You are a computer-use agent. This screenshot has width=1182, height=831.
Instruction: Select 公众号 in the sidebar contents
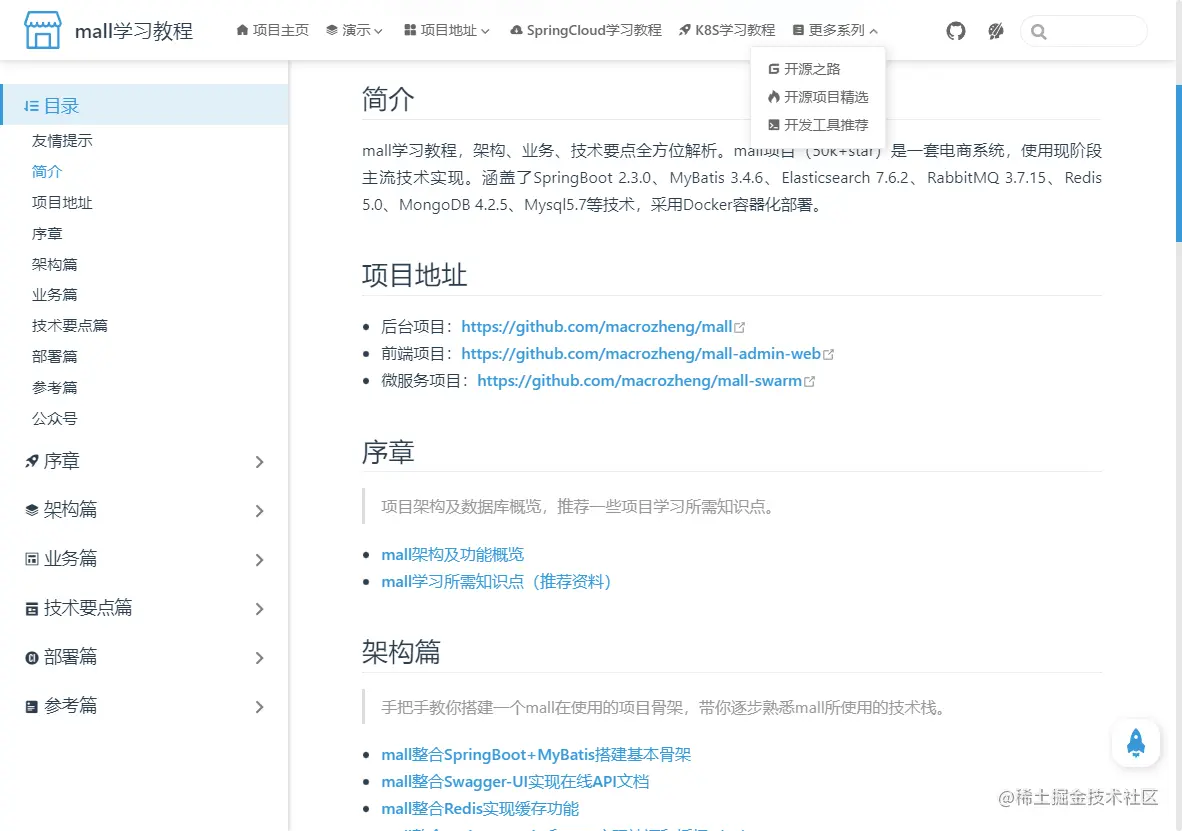pyautogui.click(x=54, y=418)
